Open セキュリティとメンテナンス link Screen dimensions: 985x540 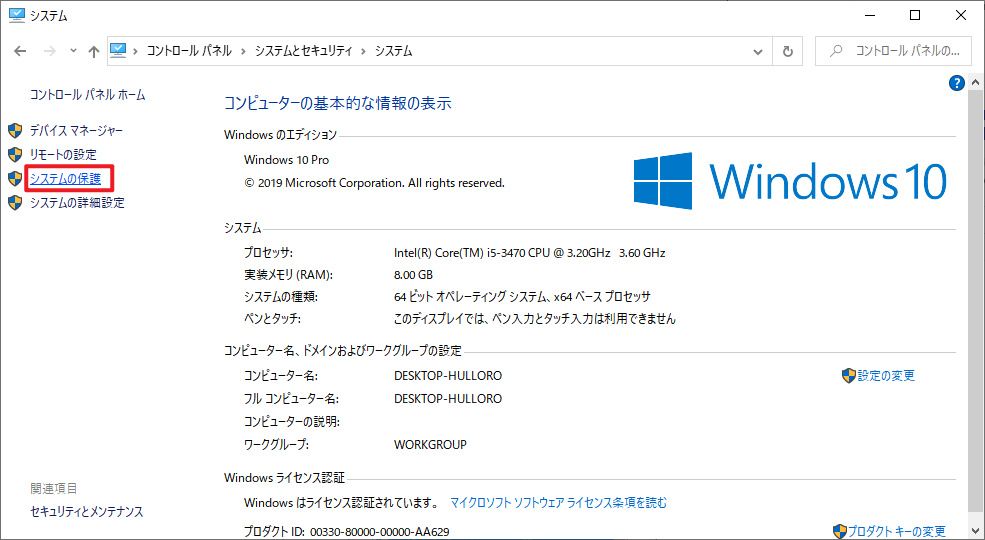click(x=87, y=512)
